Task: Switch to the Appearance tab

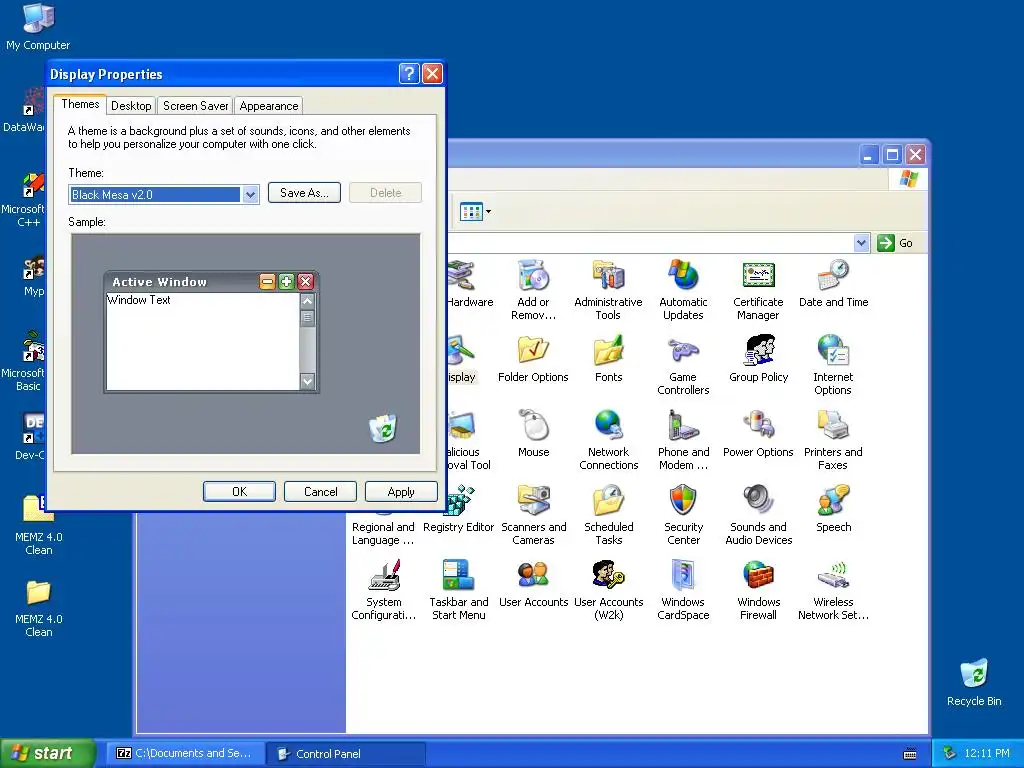Action: coord(268,106)
